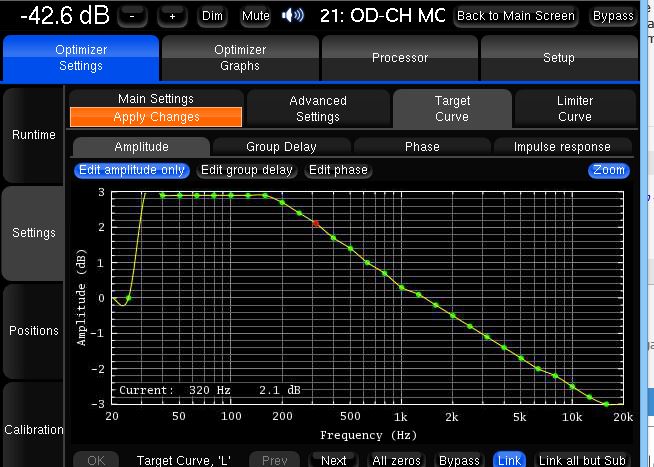654x467 pixels.
Task: Select the green curve point at 100 Hz
Action: [231, 196]
